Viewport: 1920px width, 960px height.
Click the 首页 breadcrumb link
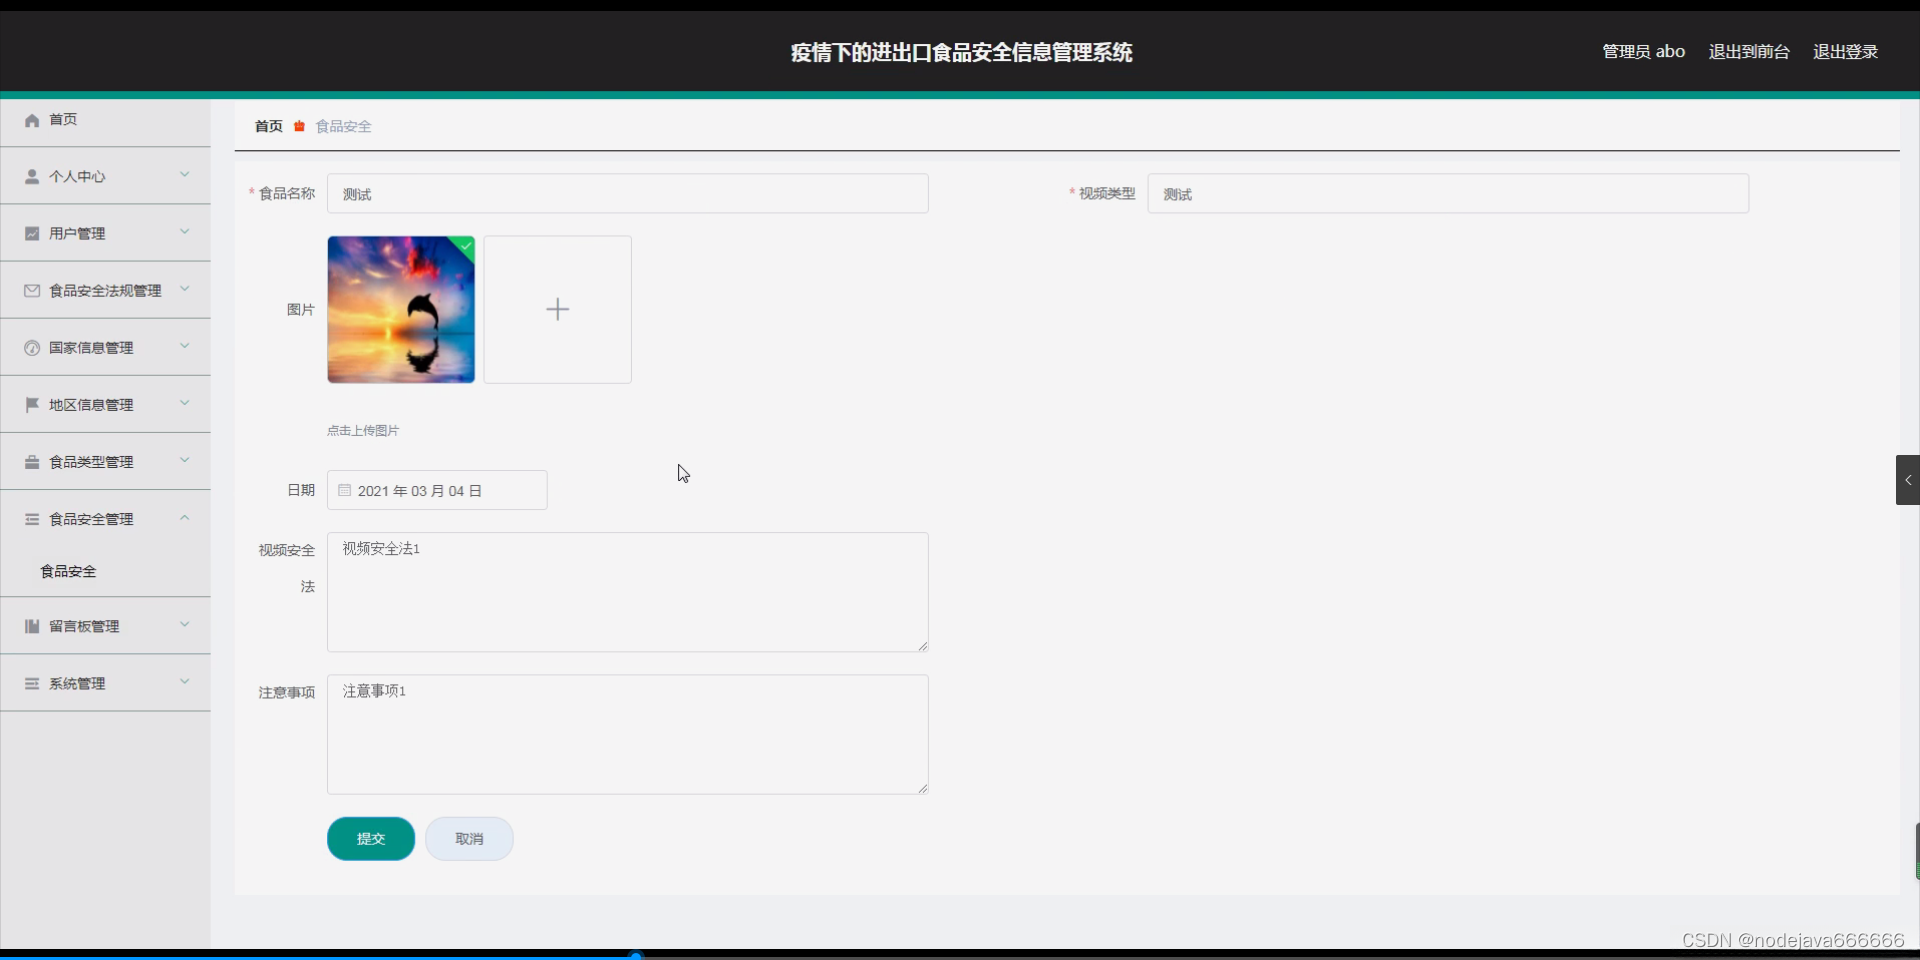tap(269, 127)
